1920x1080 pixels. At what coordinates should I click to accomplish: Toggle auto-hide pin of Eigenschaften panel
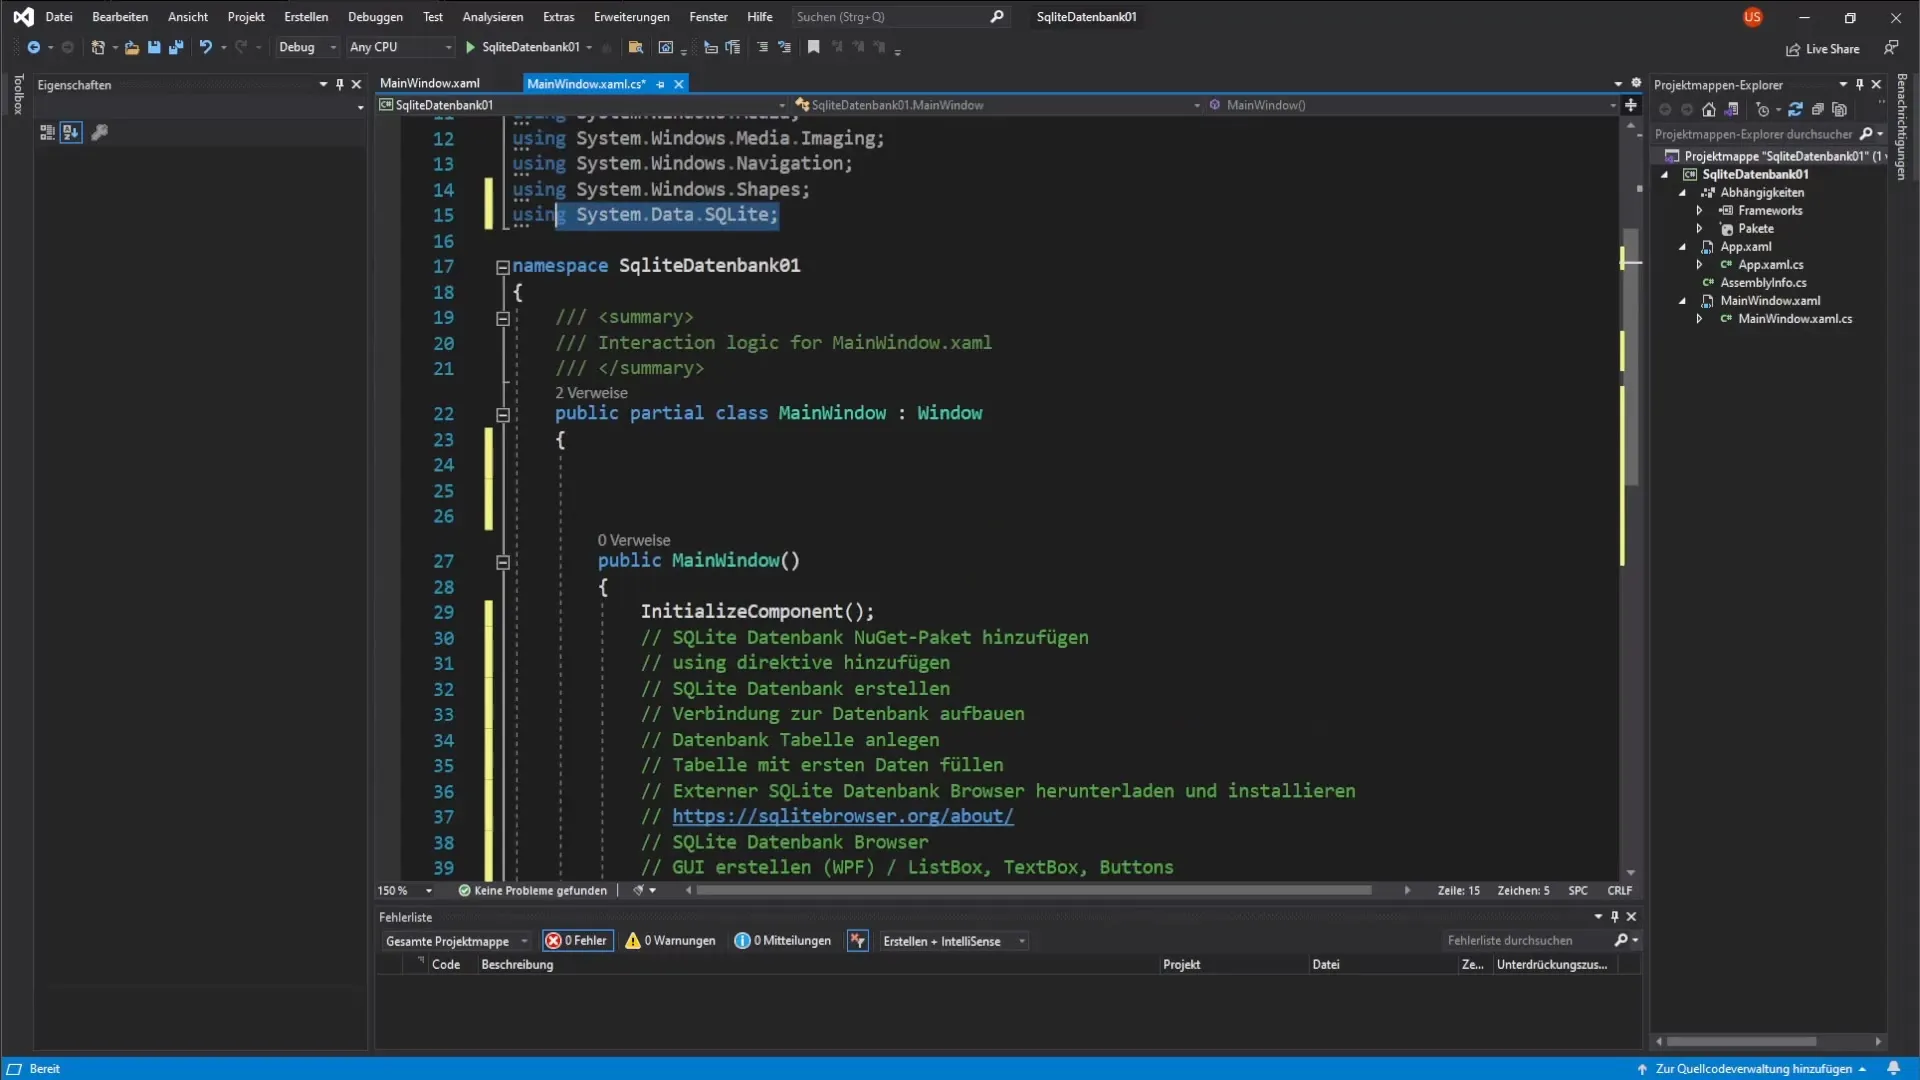point(340,85)
